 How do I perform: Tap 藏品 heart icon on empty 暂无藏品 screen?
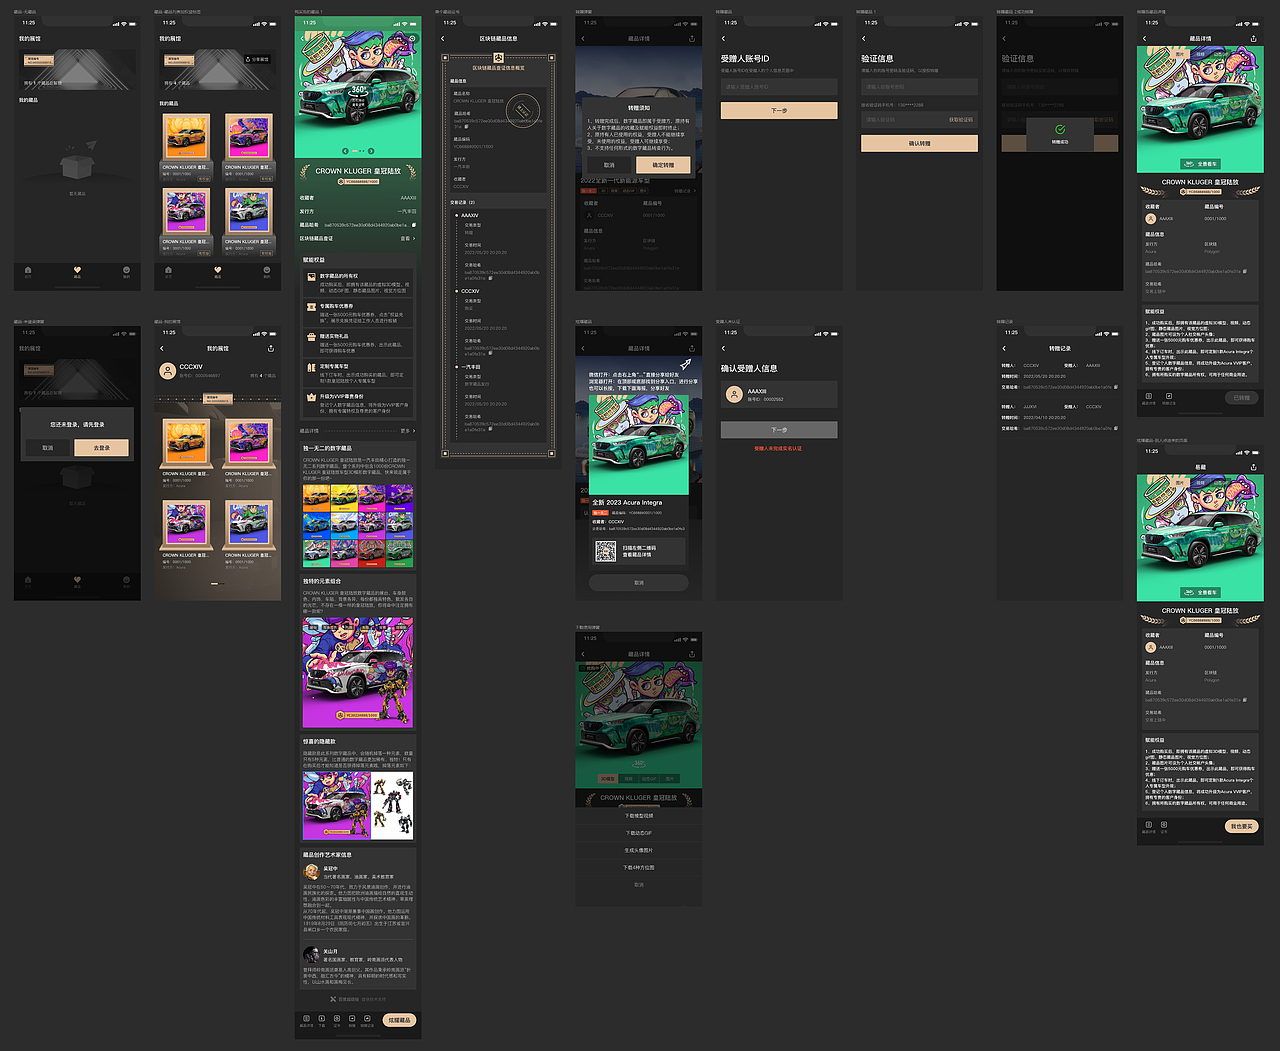point(77,272)
